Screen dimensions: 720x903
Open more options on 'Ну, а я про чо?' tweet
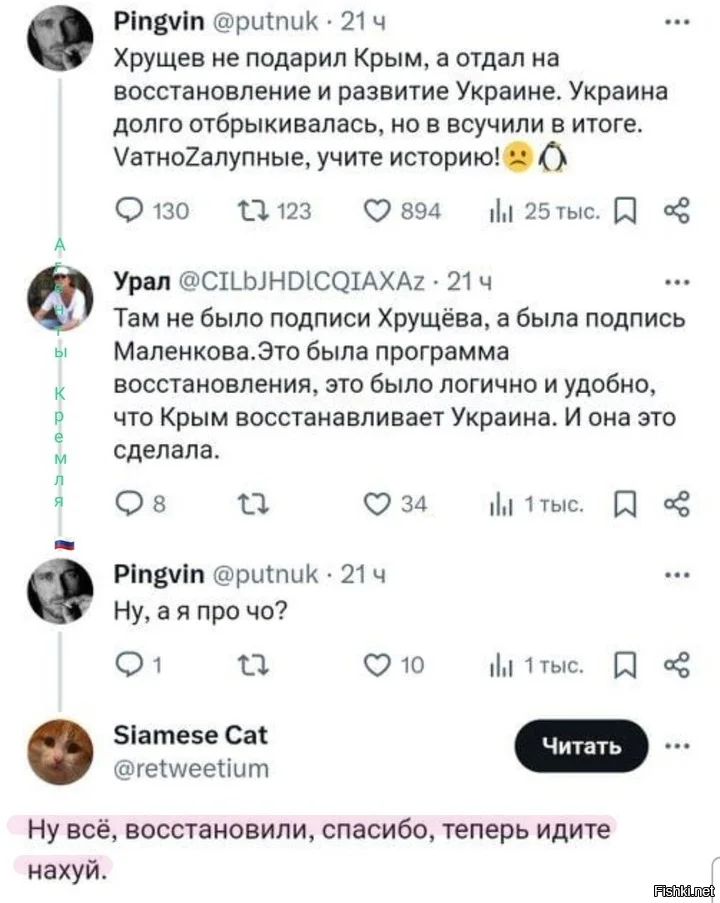(676, 575)
